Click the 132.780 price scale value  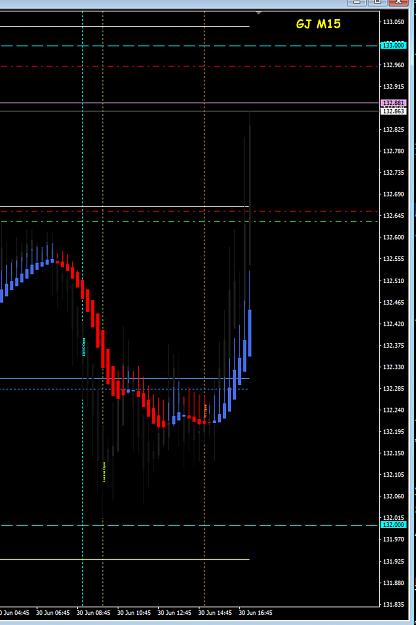(393, 151)
